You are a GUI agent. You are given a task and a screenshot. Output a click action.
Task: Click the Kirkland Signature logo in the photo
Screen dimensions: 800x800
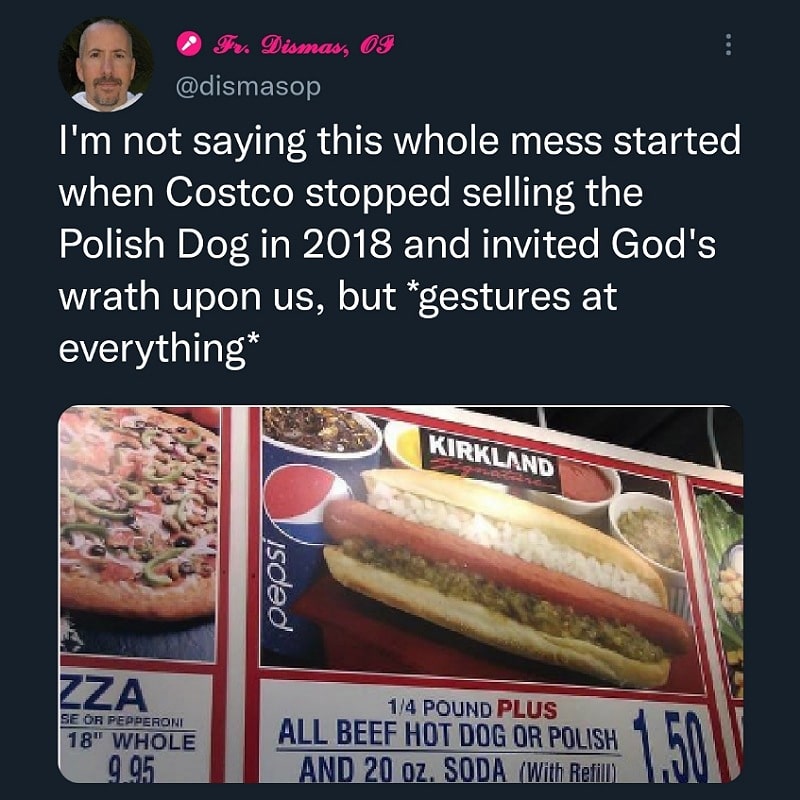(491, 463)
